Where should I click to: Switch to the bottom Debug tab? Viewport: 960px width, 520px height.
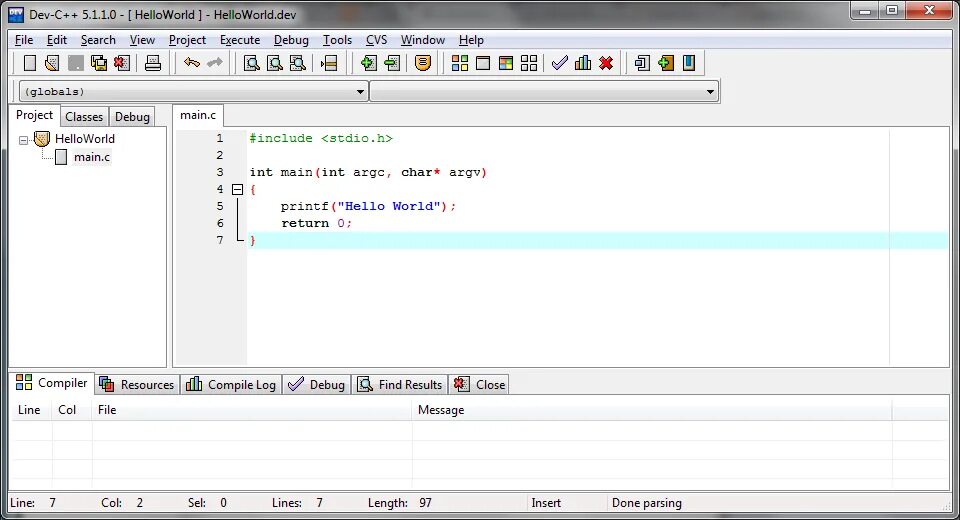317,385
